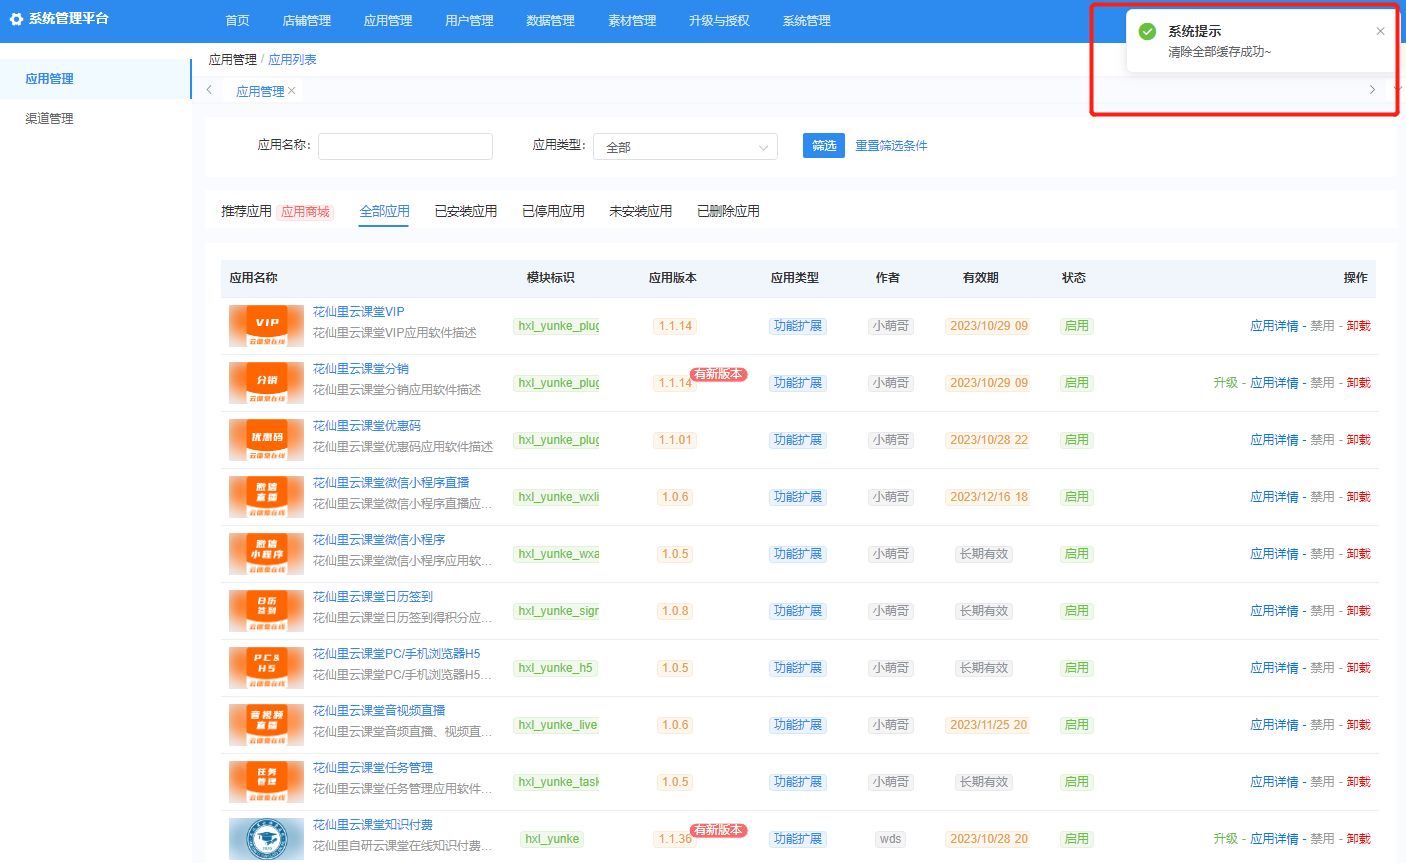Click the wds author tag
Viewport: 1406px width, 863px height.
[890, 839]
